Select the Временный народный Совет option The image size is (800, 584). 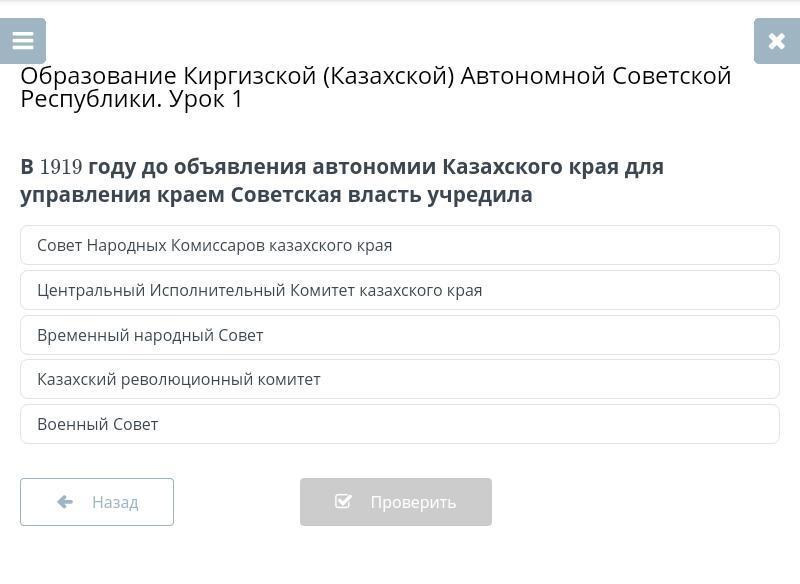pos(400,335)
